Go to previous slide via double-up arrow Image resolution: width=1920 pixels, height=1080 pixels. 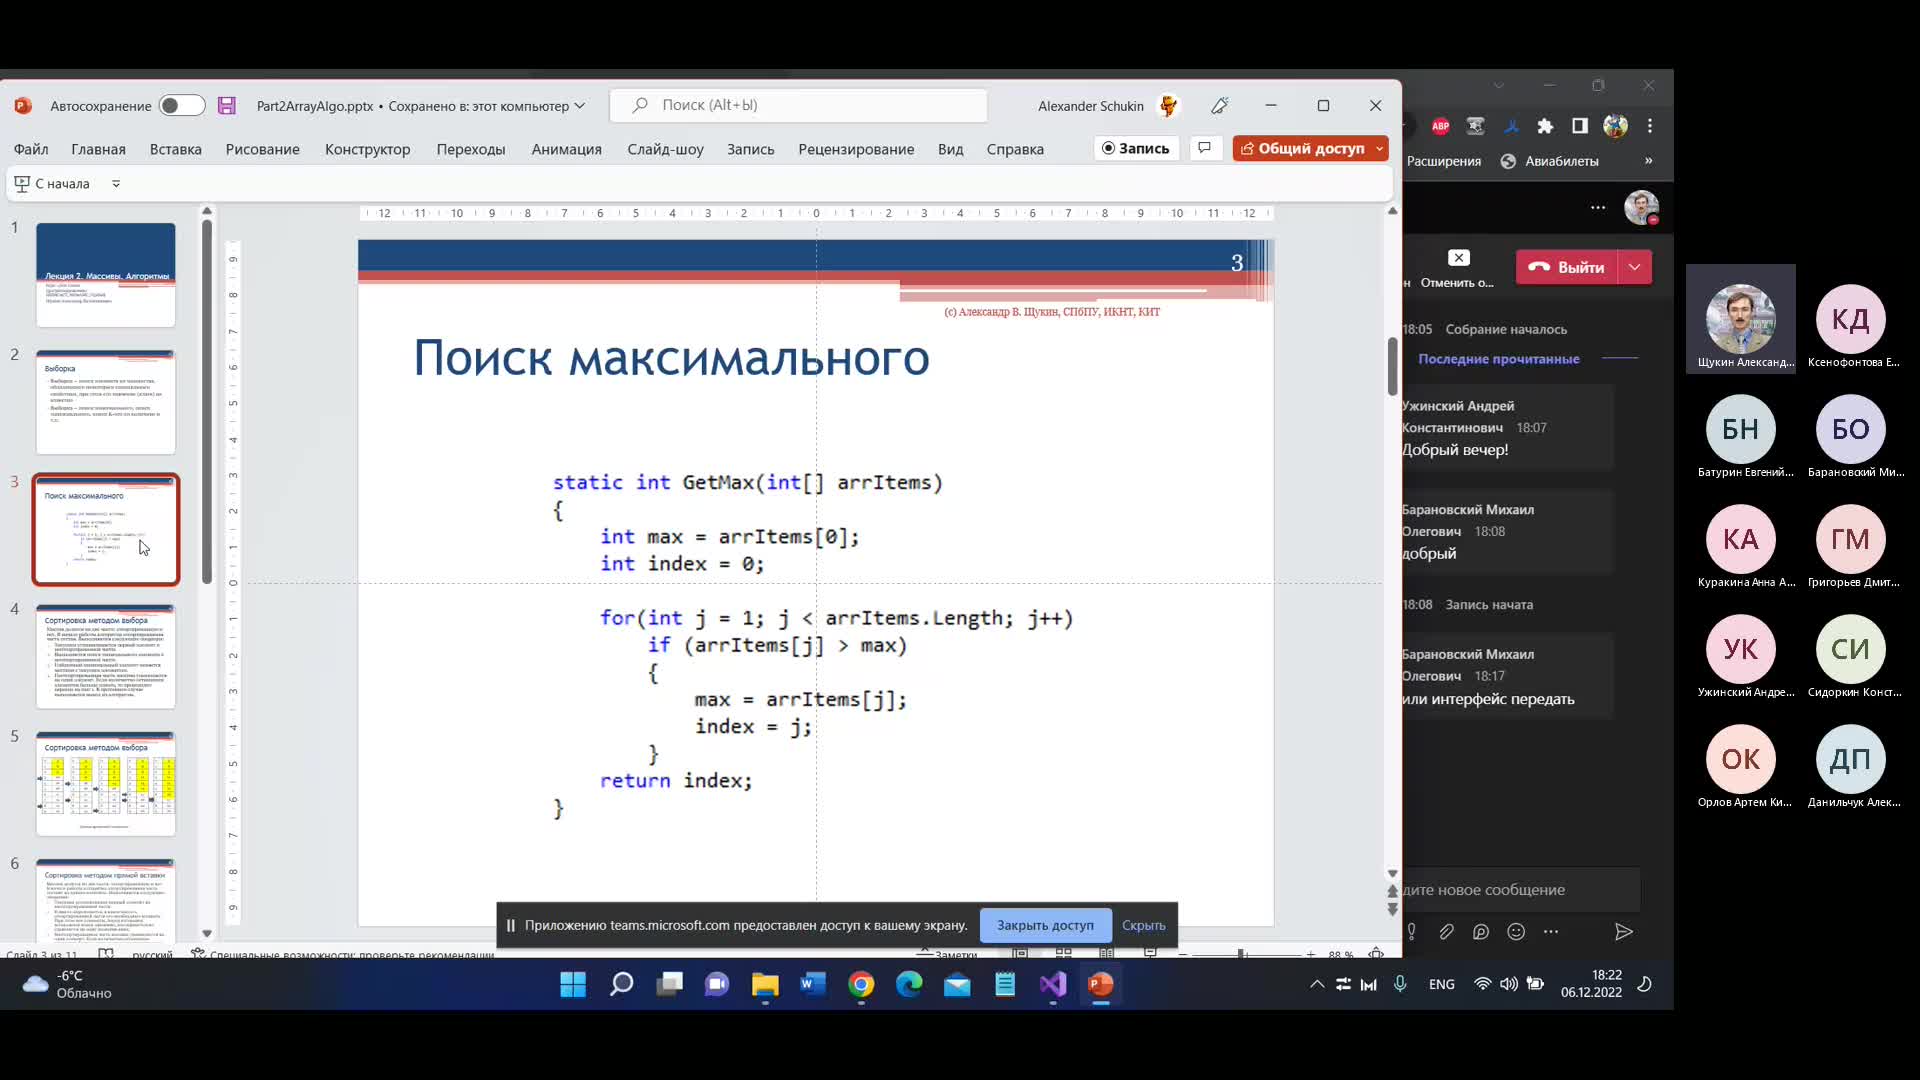pos(1392,891)
